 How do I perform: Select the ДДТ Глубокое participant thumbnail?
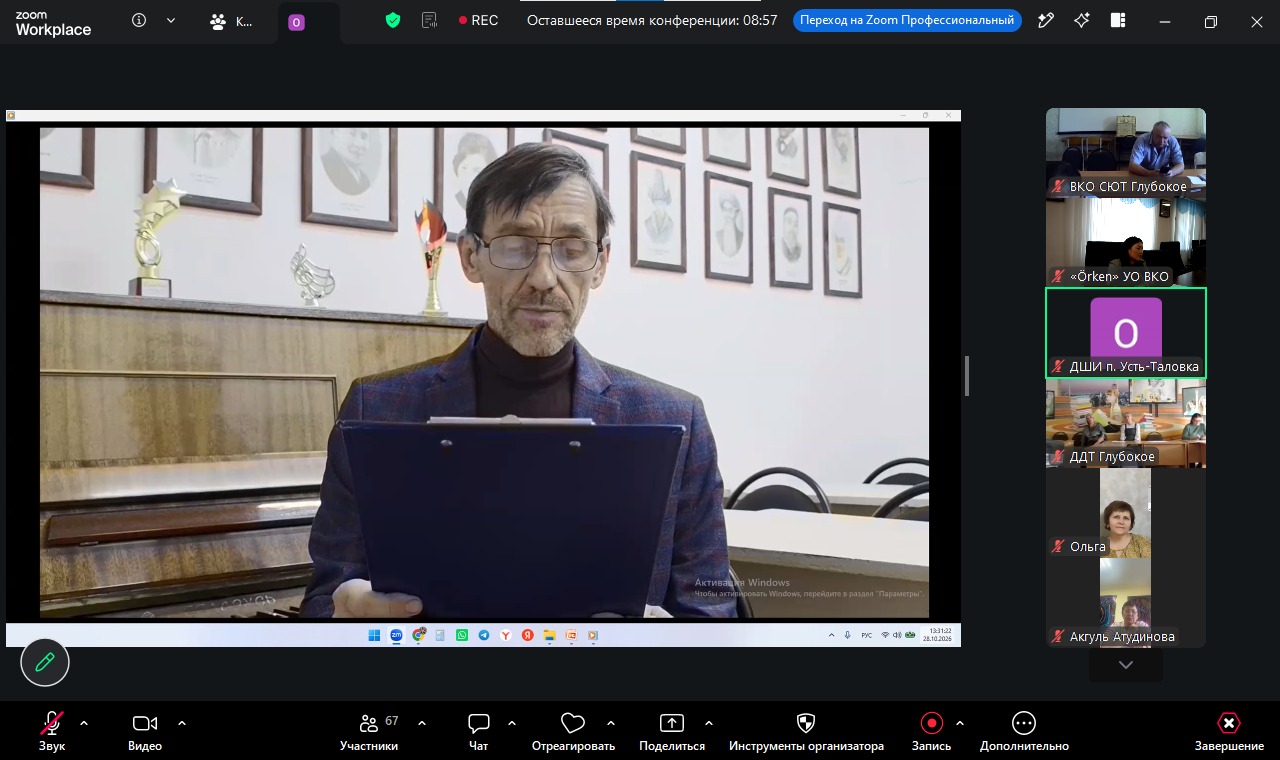(1126, 423)
